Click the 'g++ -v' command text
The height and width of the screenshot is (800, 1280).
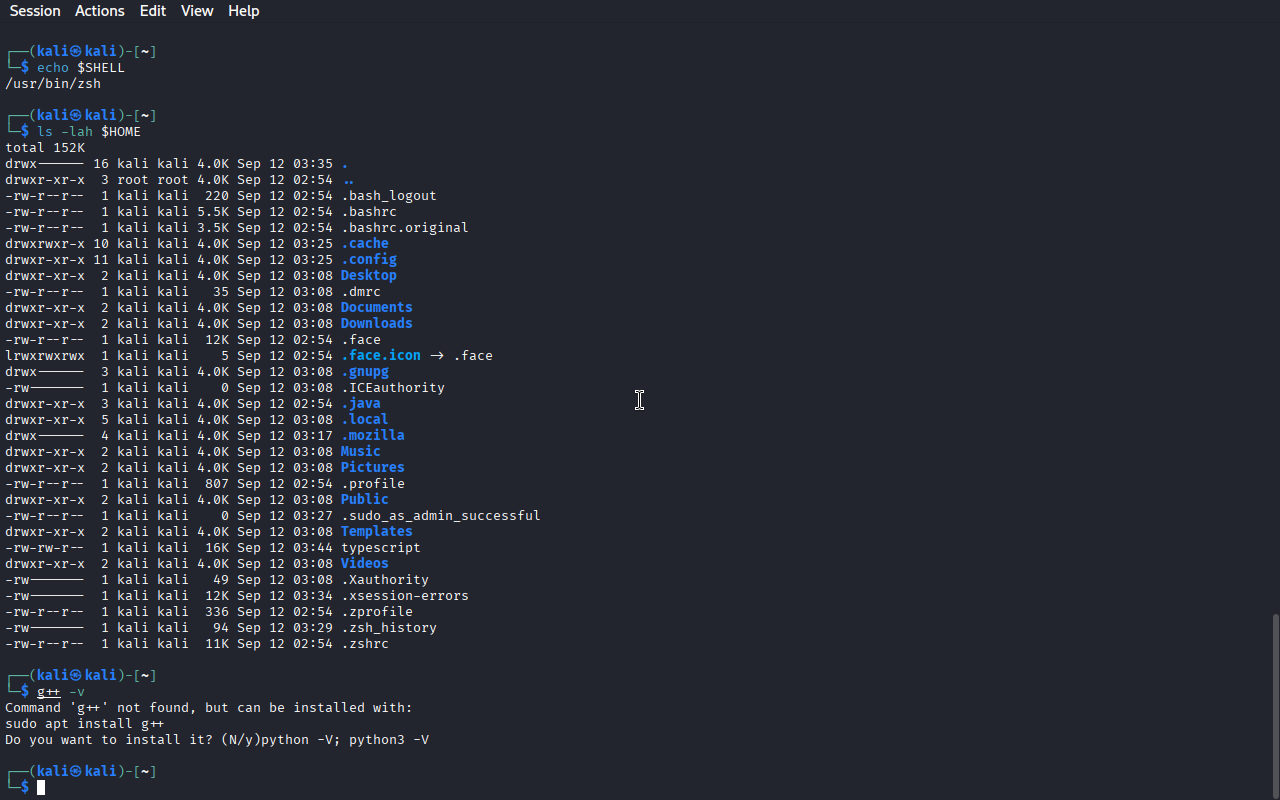(61, 692)
